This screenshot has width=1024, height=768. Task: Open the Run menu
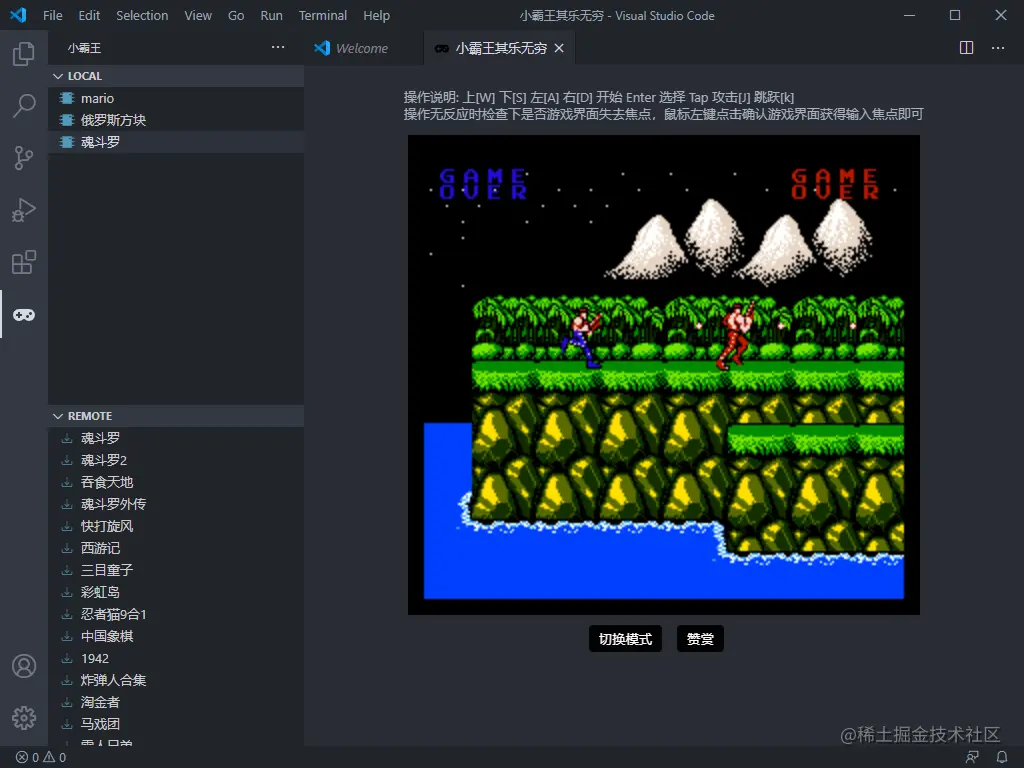click(272, 16)
